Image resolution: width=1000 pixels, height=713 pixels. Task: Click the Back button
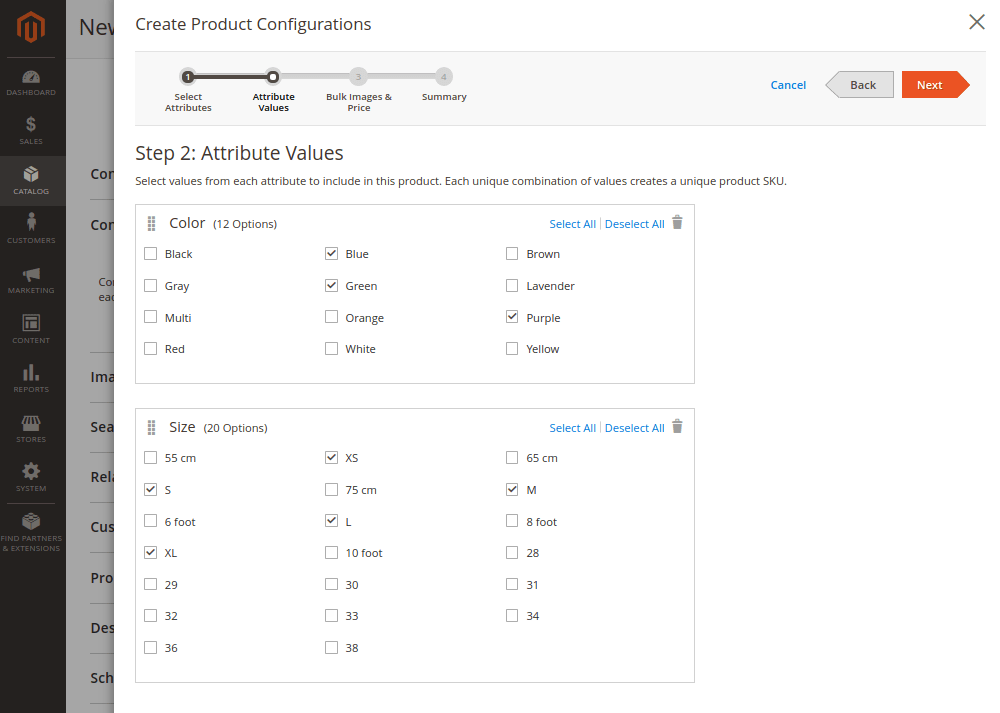pyautogui.click(x=860, y=85)
